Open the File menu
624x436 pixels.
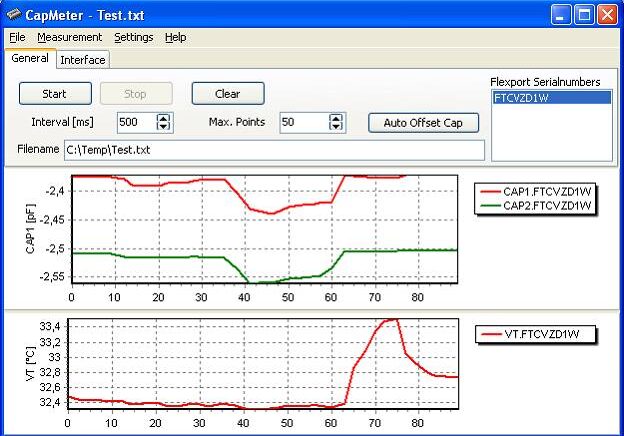coord(17,37)
